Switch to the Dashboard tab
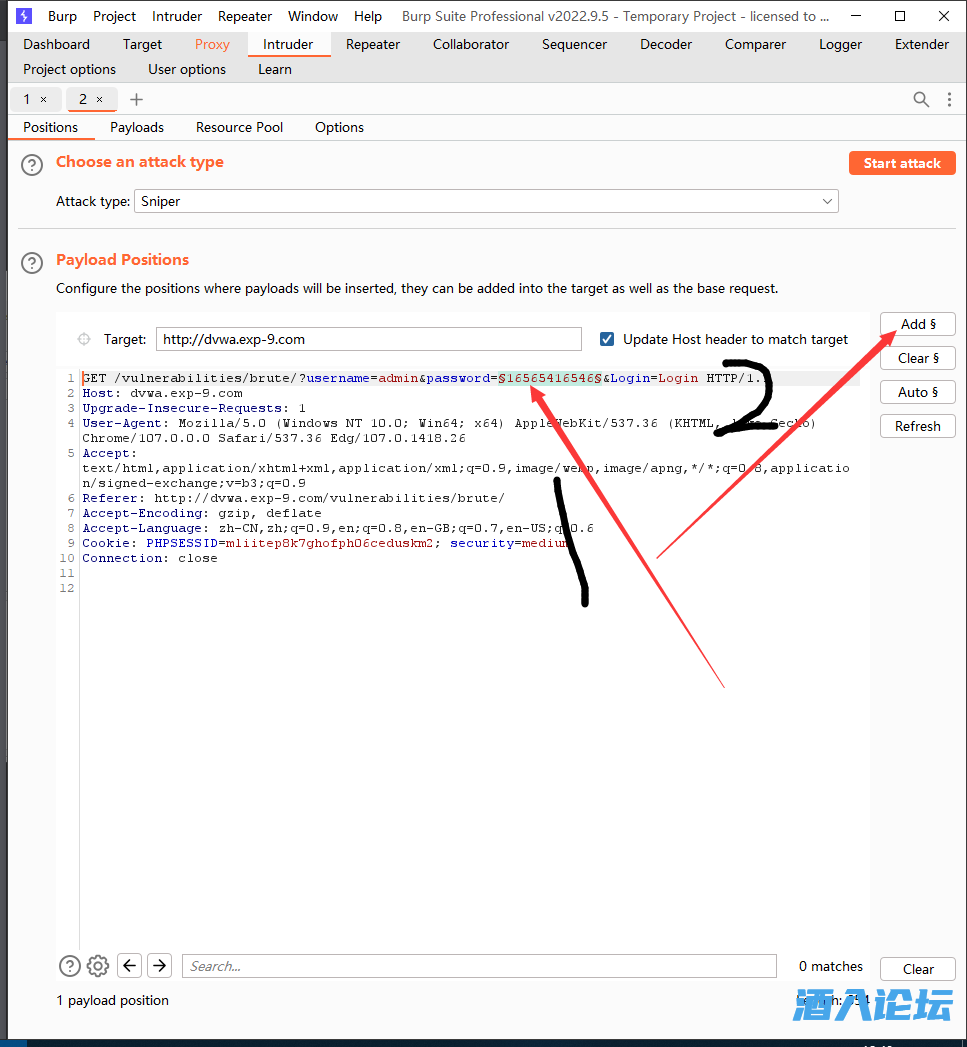 56,44
